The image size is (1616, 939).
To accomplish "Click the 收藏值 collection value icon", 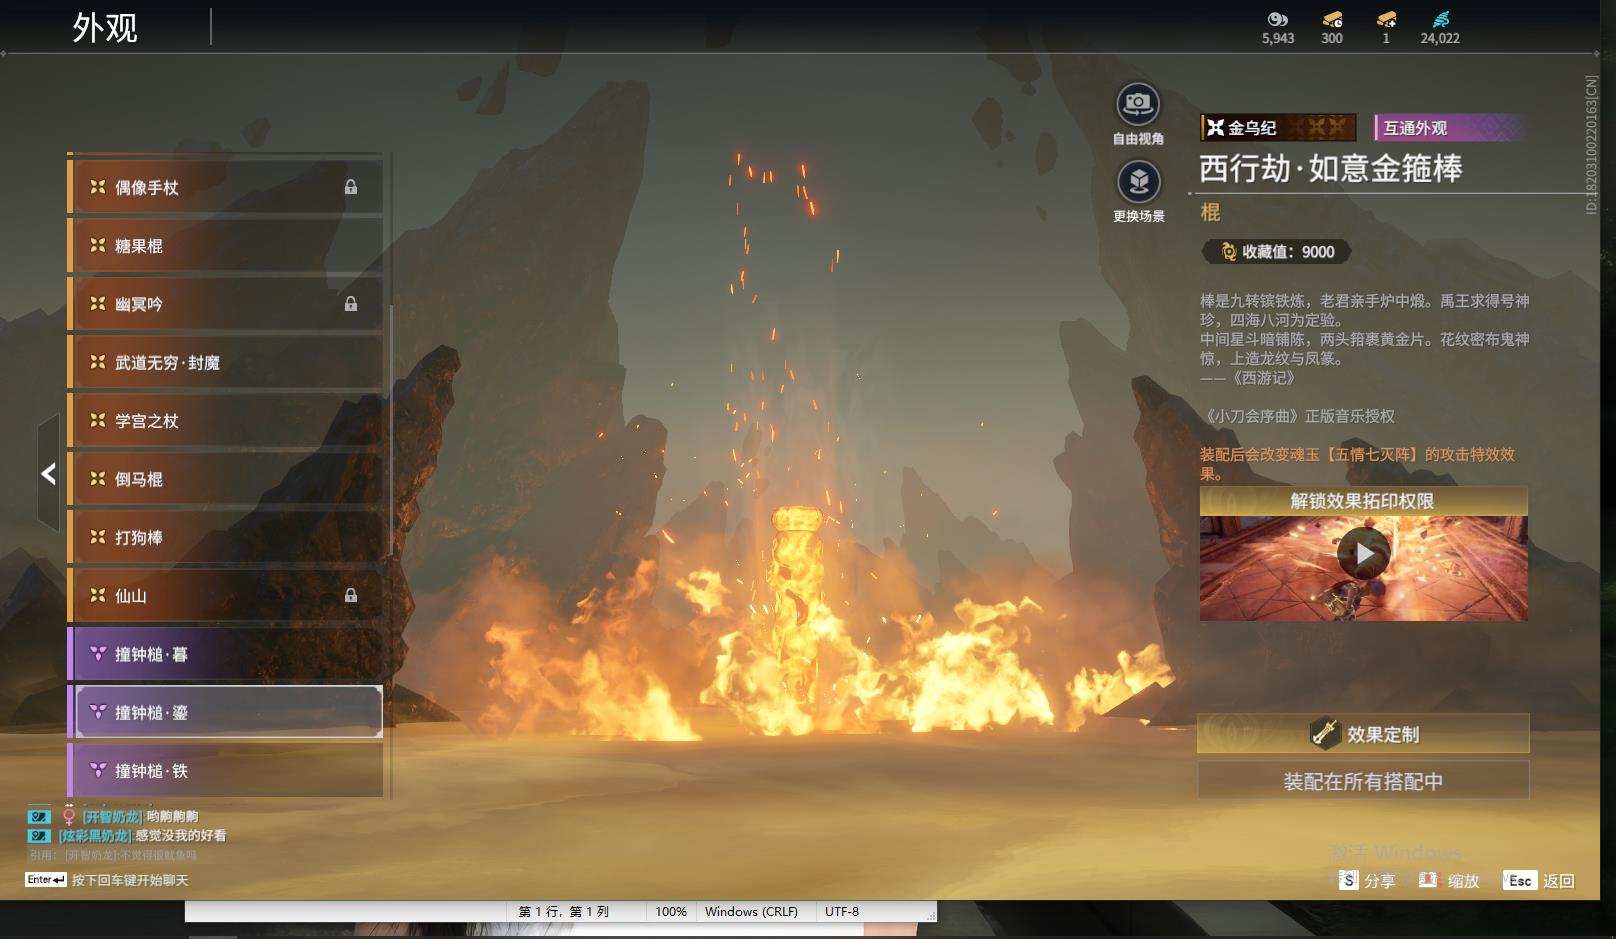I will pos(1228,252).
